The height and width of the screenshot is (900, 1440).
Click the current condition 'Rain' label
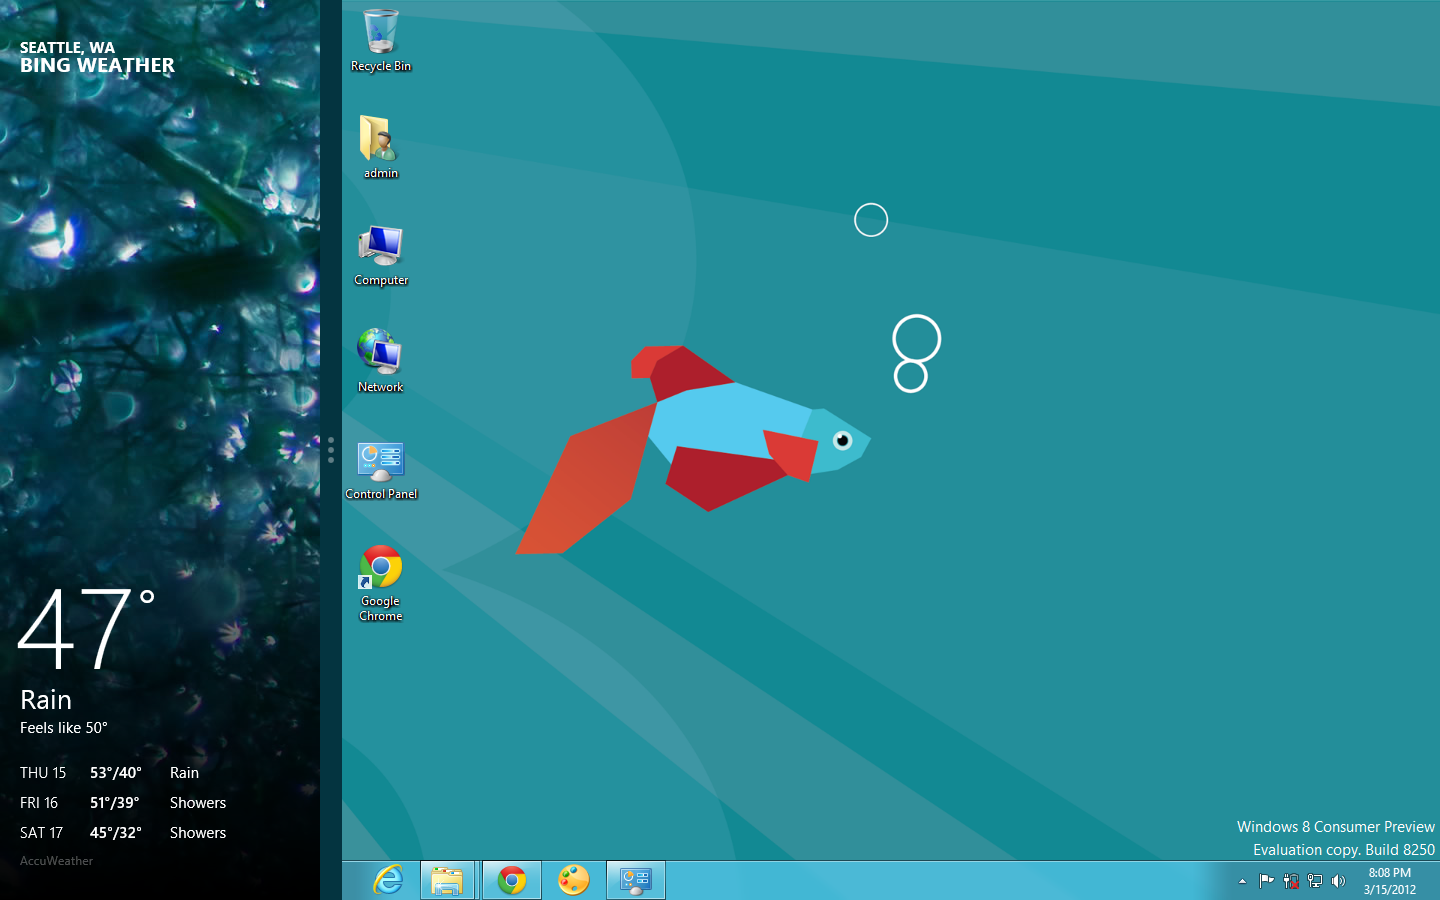46,699
